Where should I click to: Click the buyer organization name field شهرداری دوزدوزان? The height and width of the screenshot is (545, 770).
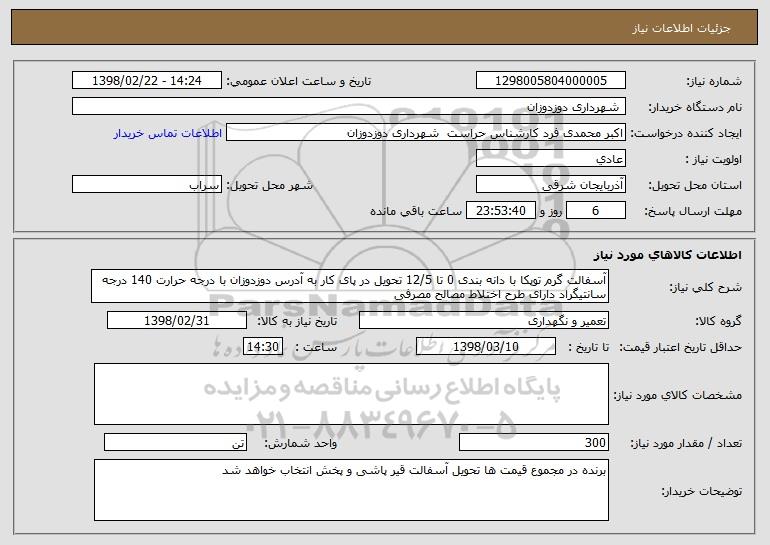click(x=349, y=107)
